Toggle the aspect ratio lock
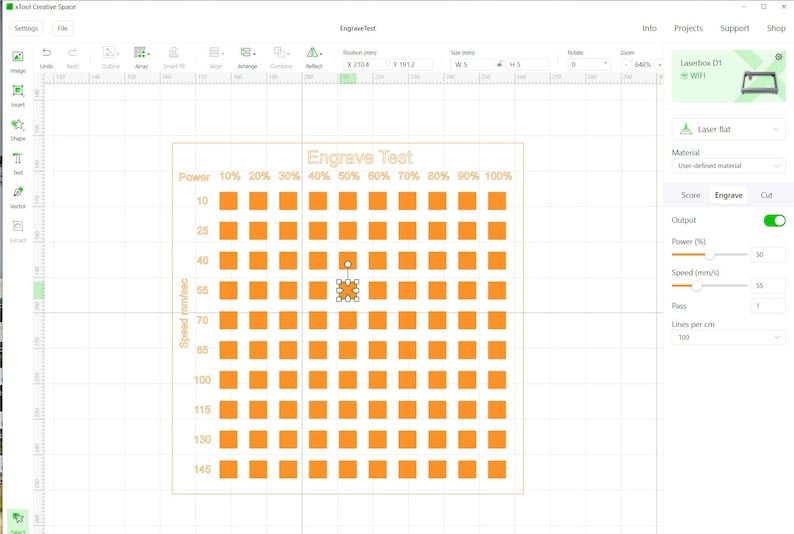This screenshot has height=534, width=794. 499,64
